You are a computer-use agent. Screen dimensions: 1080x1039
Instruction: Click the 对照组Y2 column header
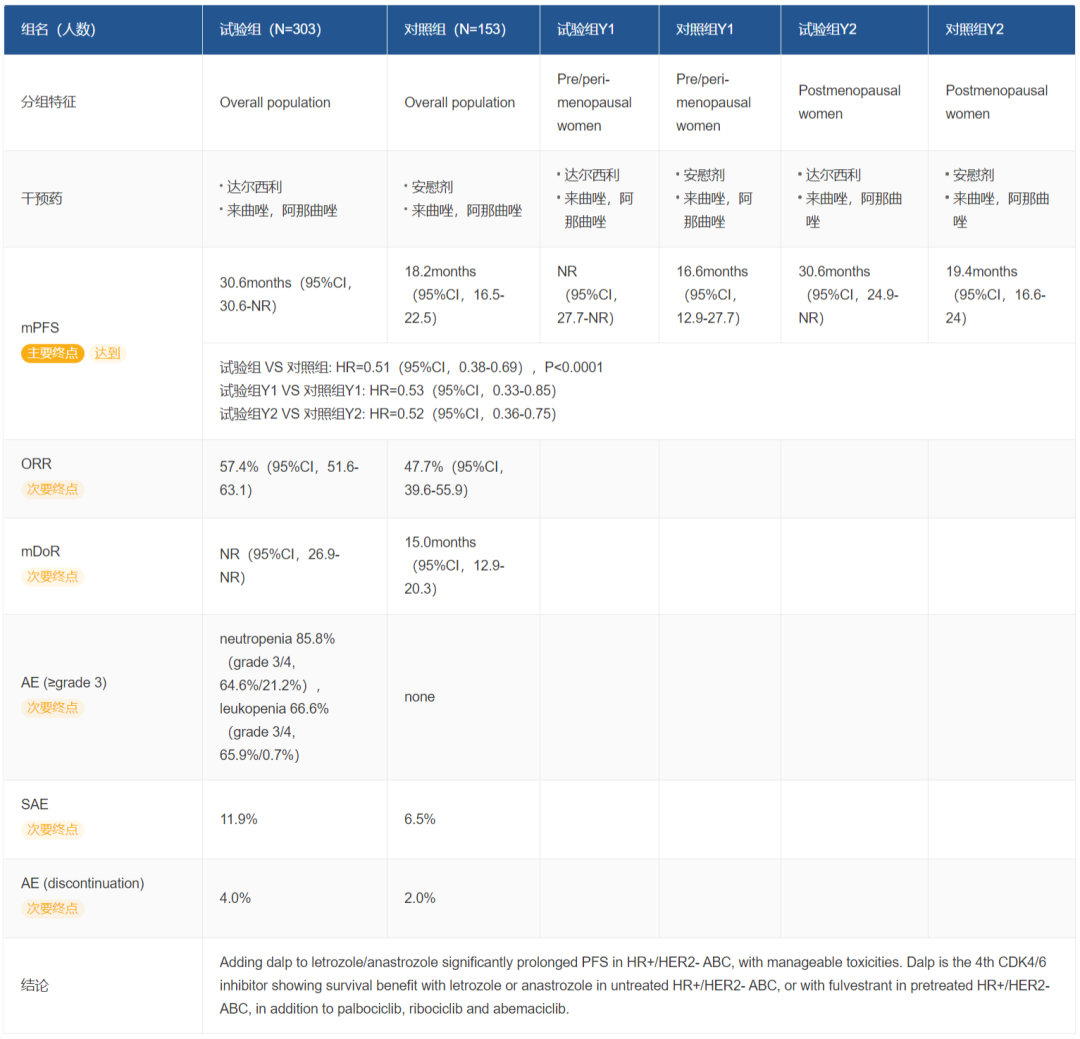(x=974, y=29)
